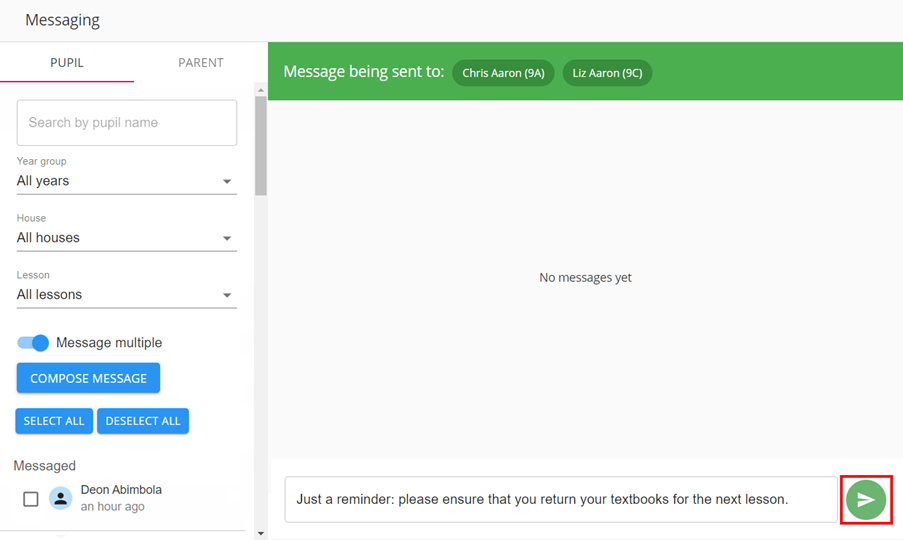903x540 pixels.
Task: Click the sidebar scroll down arrow
Action: 261,534
